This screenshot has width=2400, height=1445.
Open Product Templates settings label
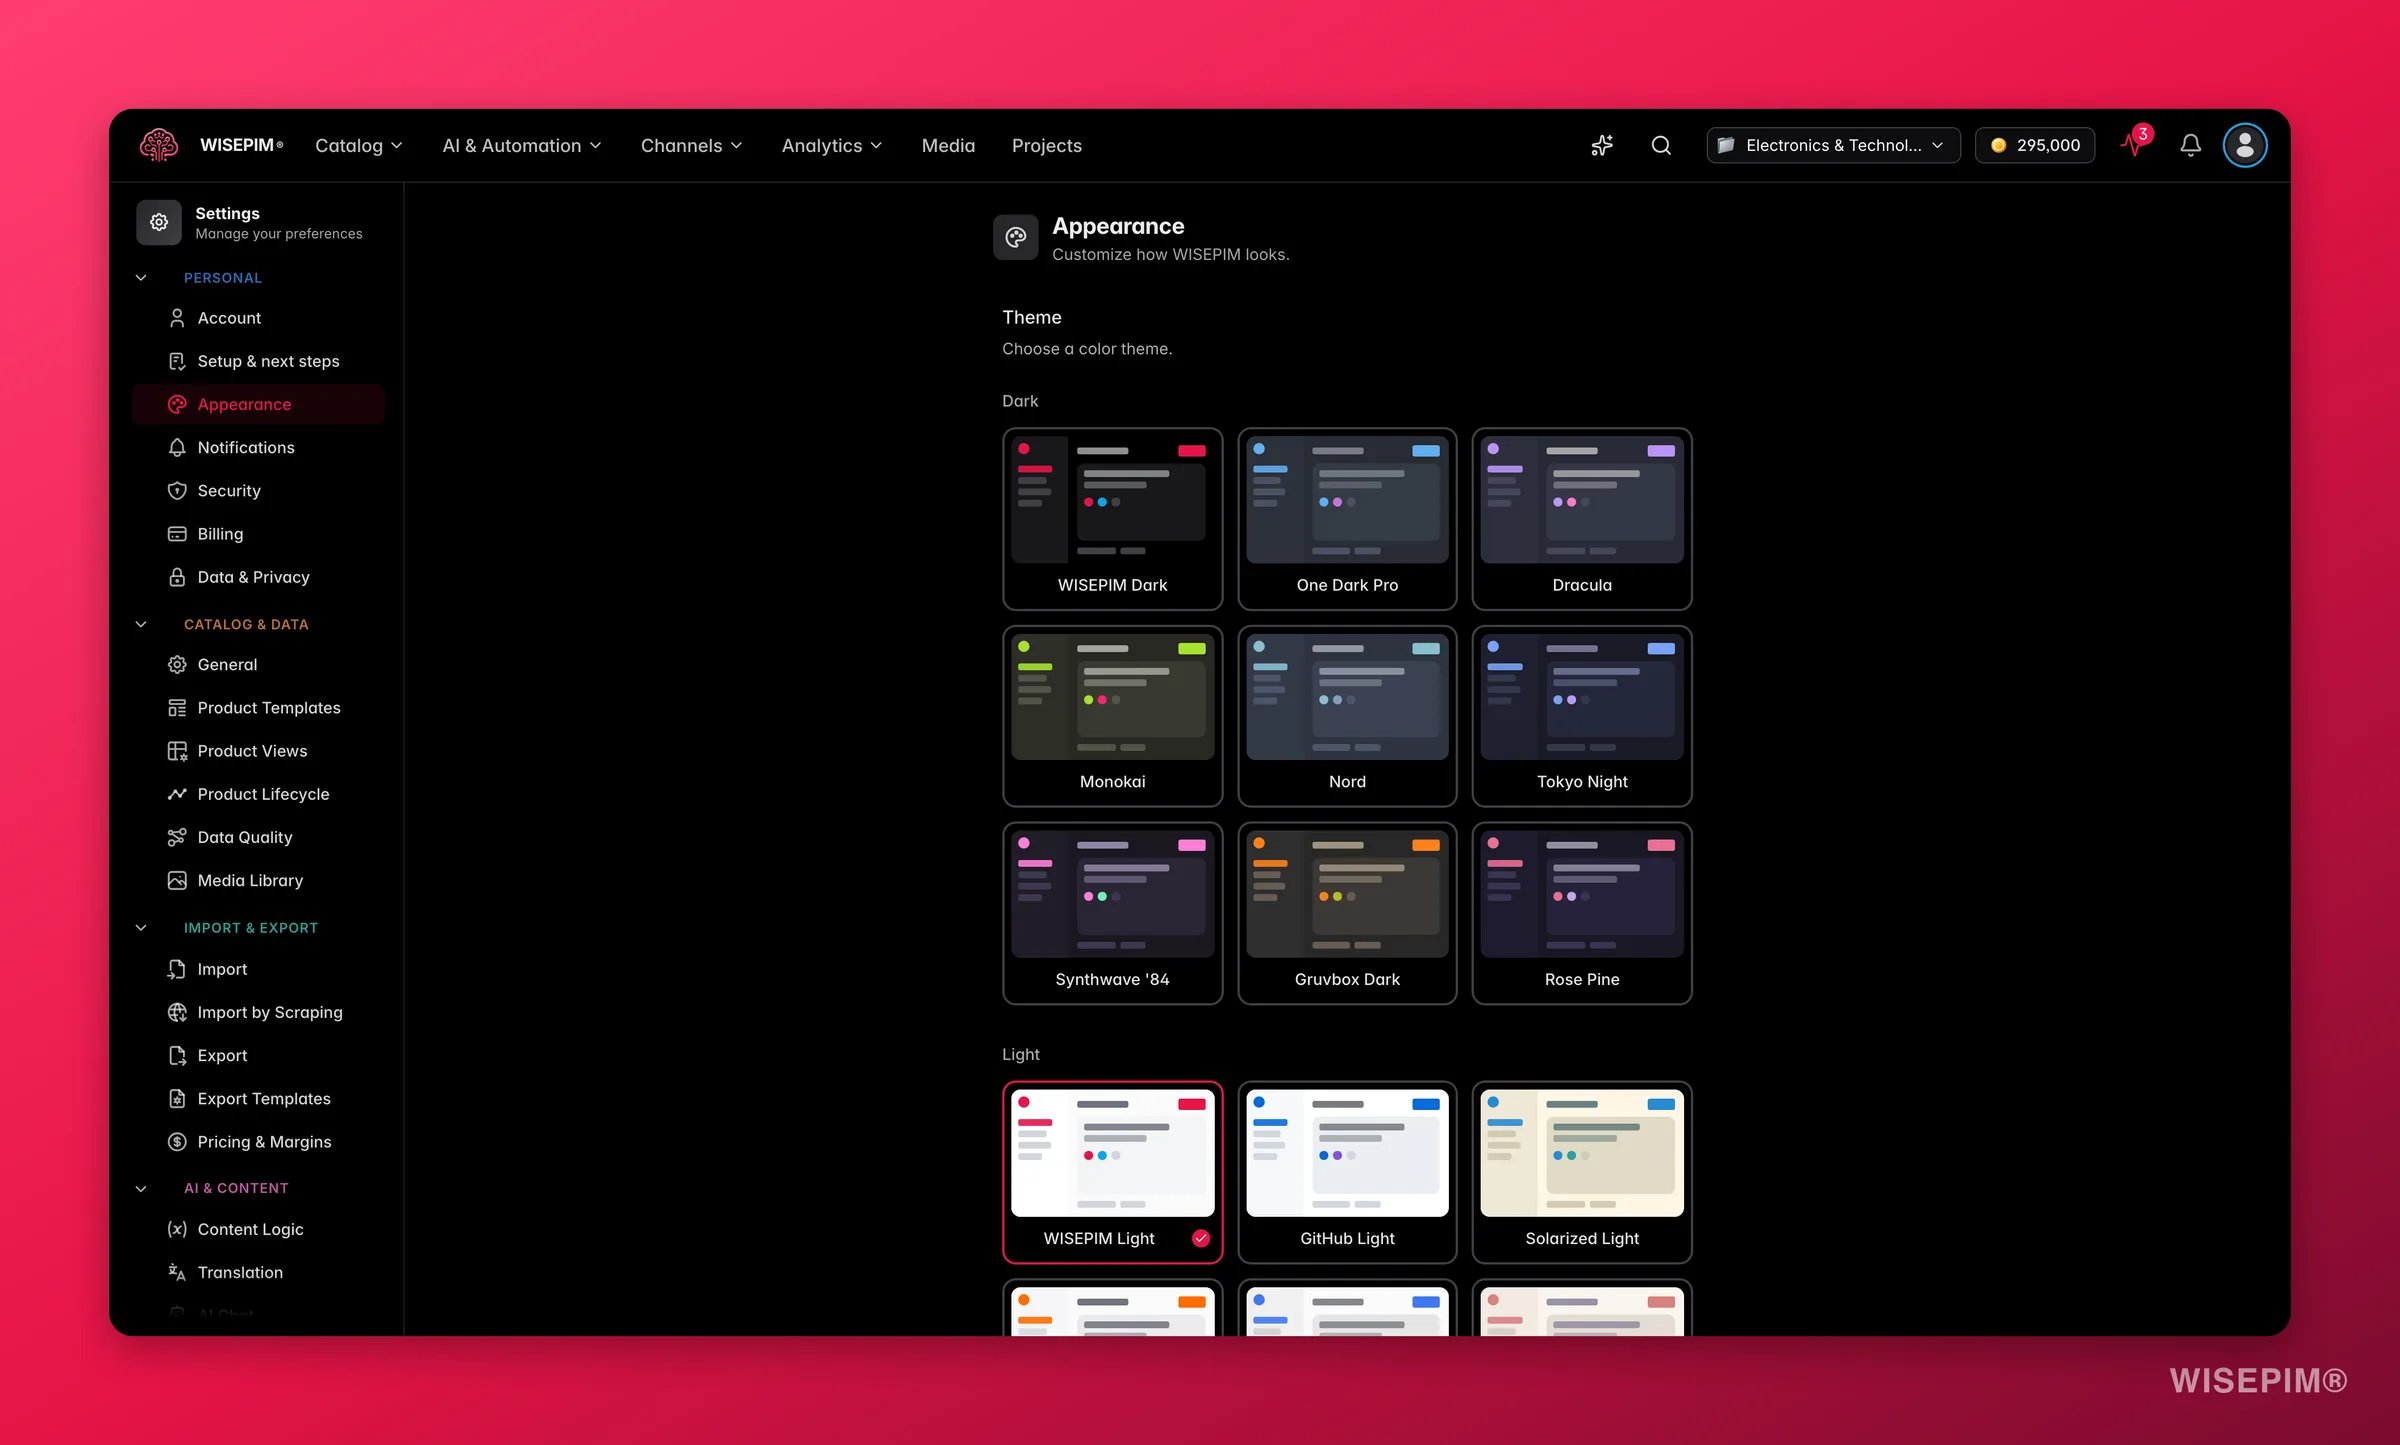[269, 708]
